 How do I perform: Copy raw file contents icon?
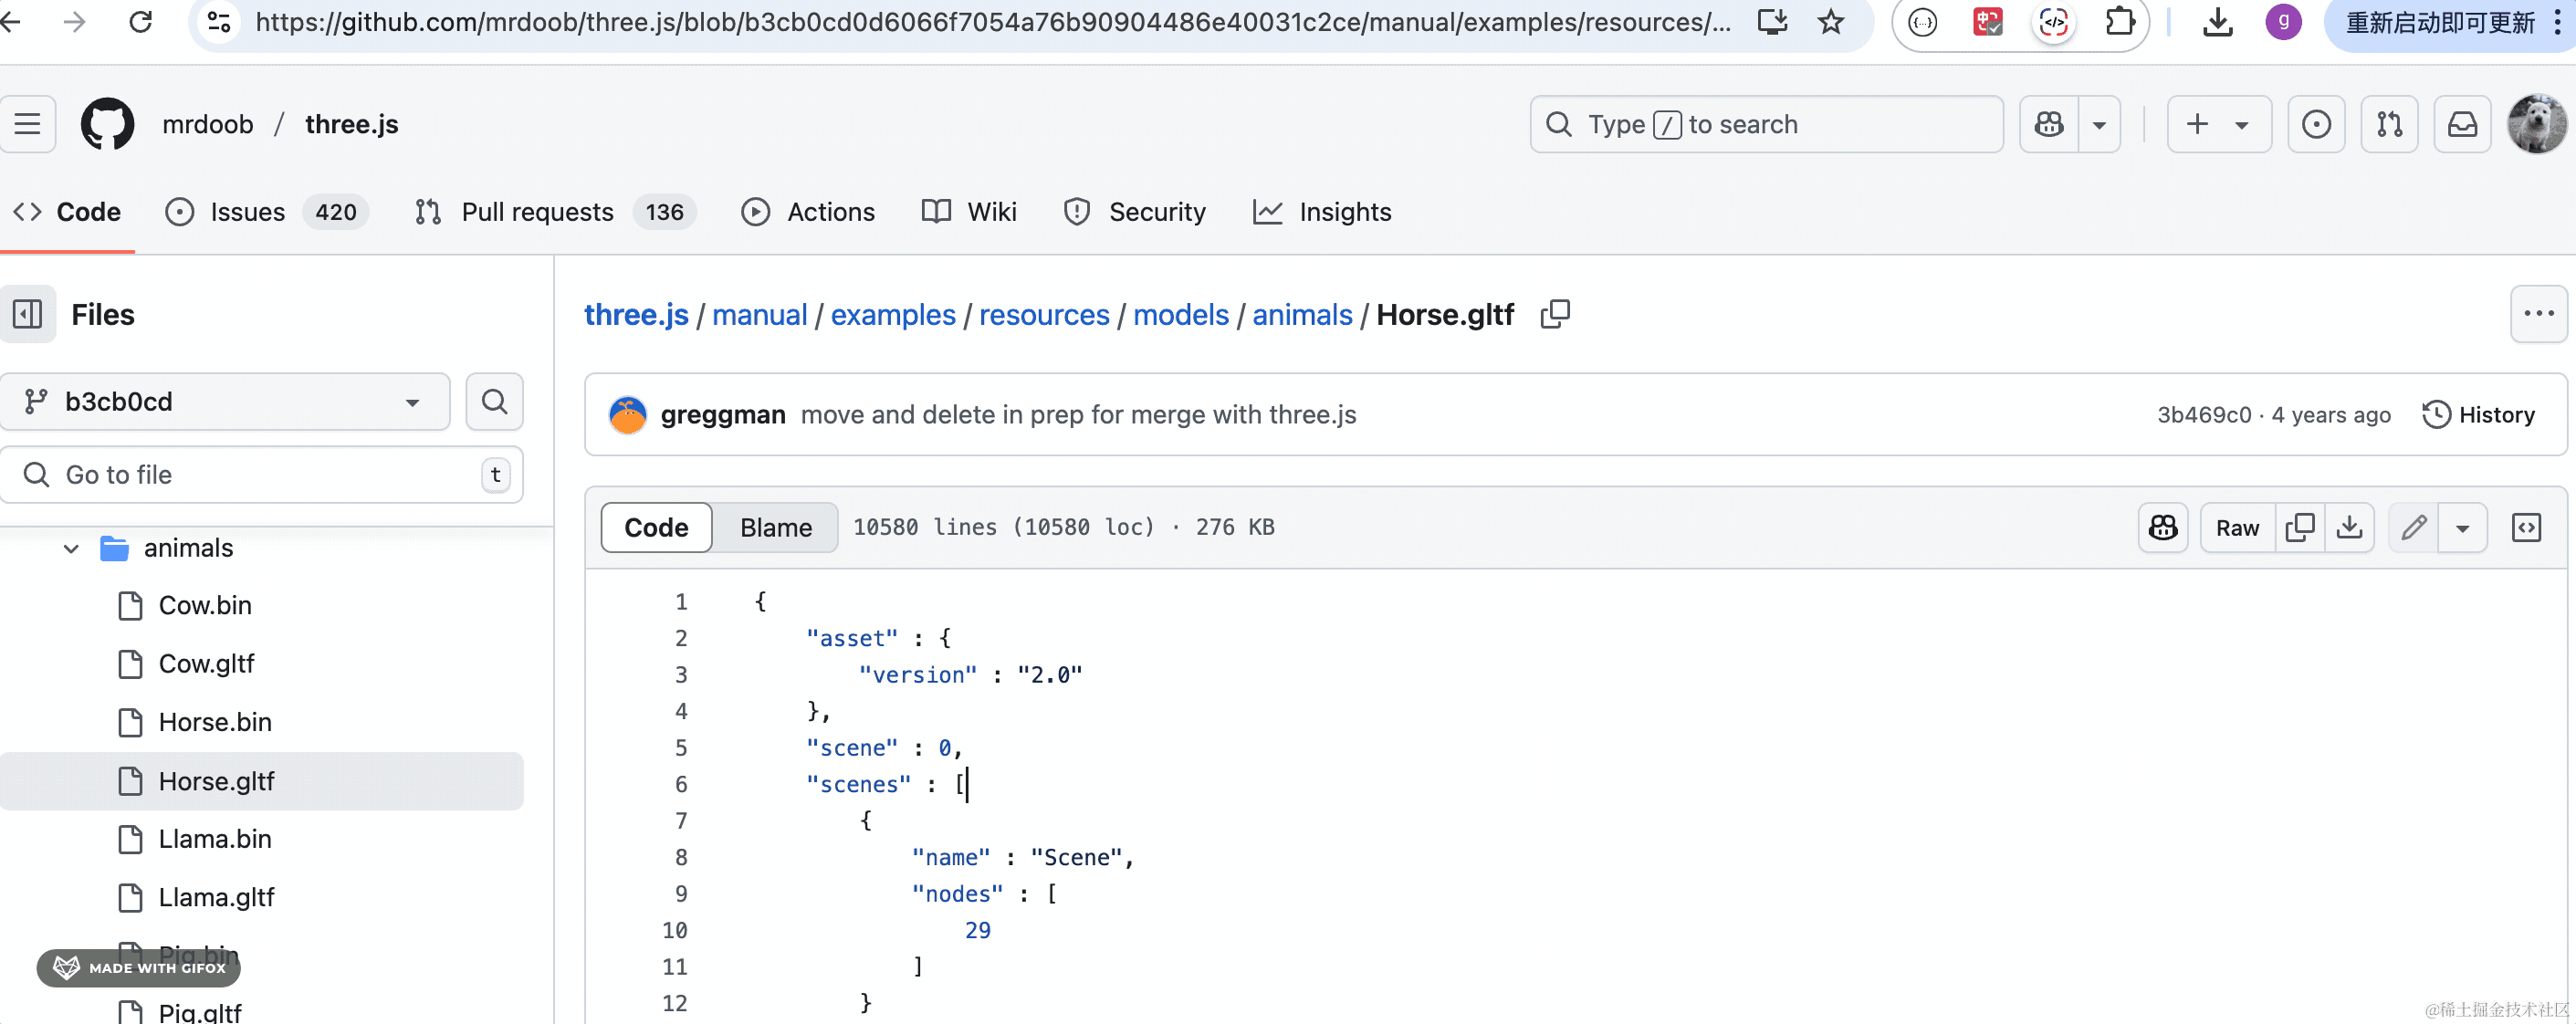click(2299, 527)
